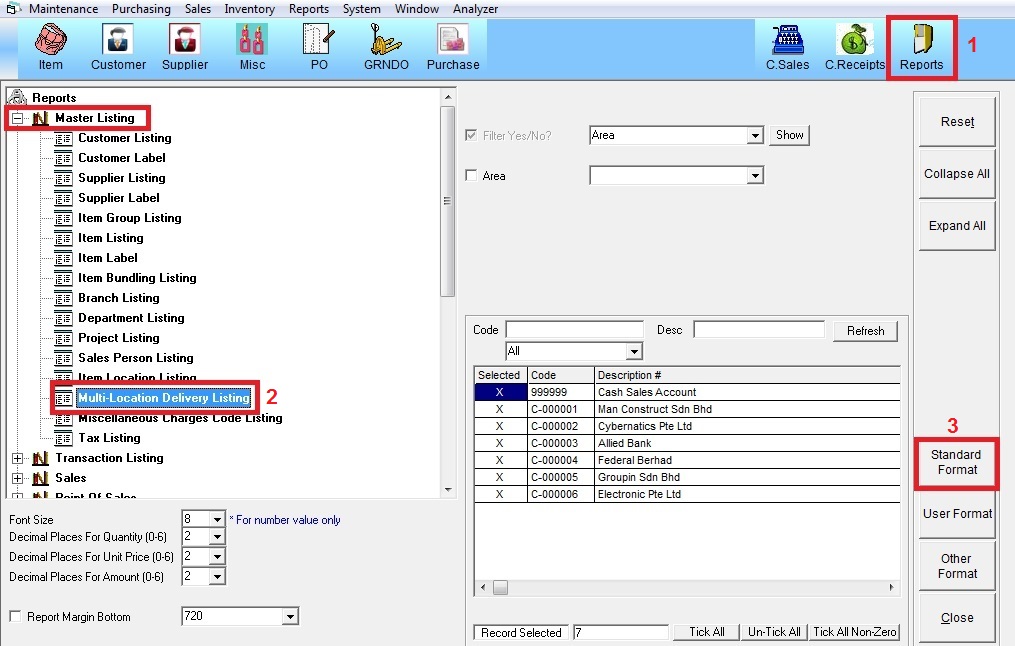
Task: Click the Code search input field
Action: 574,330
